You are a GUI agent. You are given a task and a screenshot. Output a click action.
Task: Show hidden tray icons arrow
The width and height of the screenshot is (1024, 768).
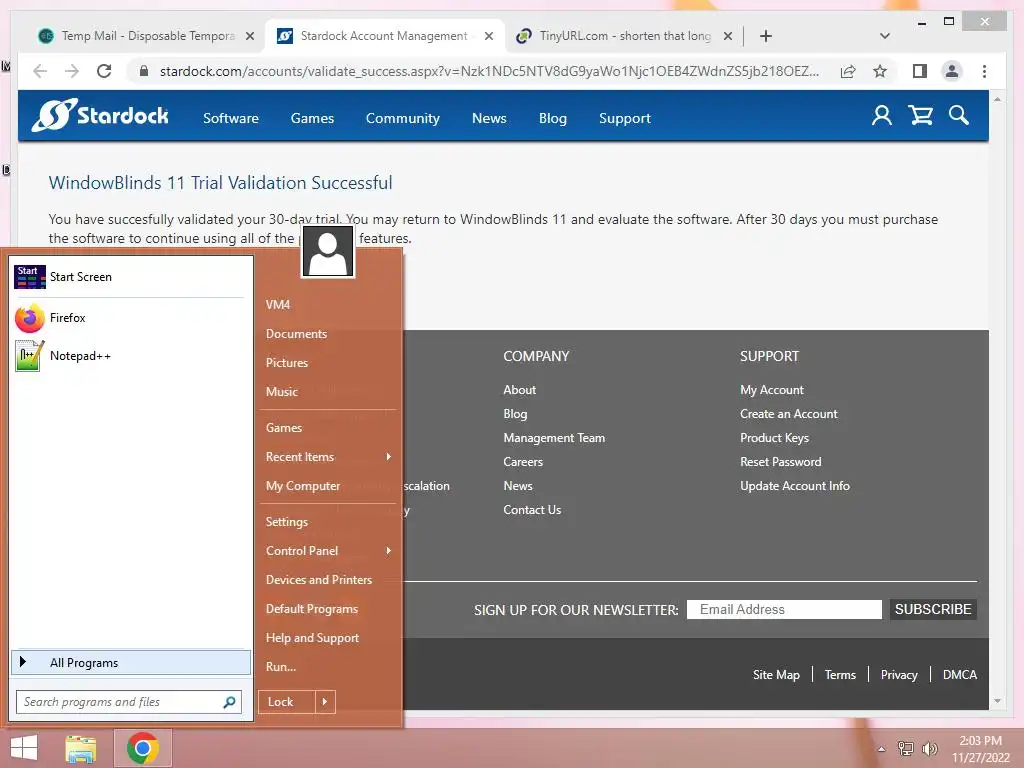point(881,749)
